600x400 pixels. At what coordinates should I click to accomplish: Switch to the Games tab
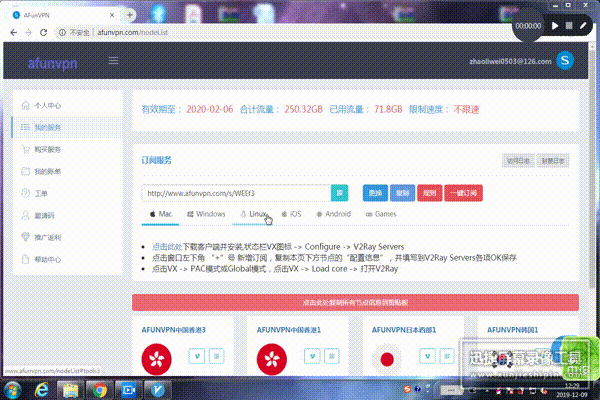tap(381, 214)
